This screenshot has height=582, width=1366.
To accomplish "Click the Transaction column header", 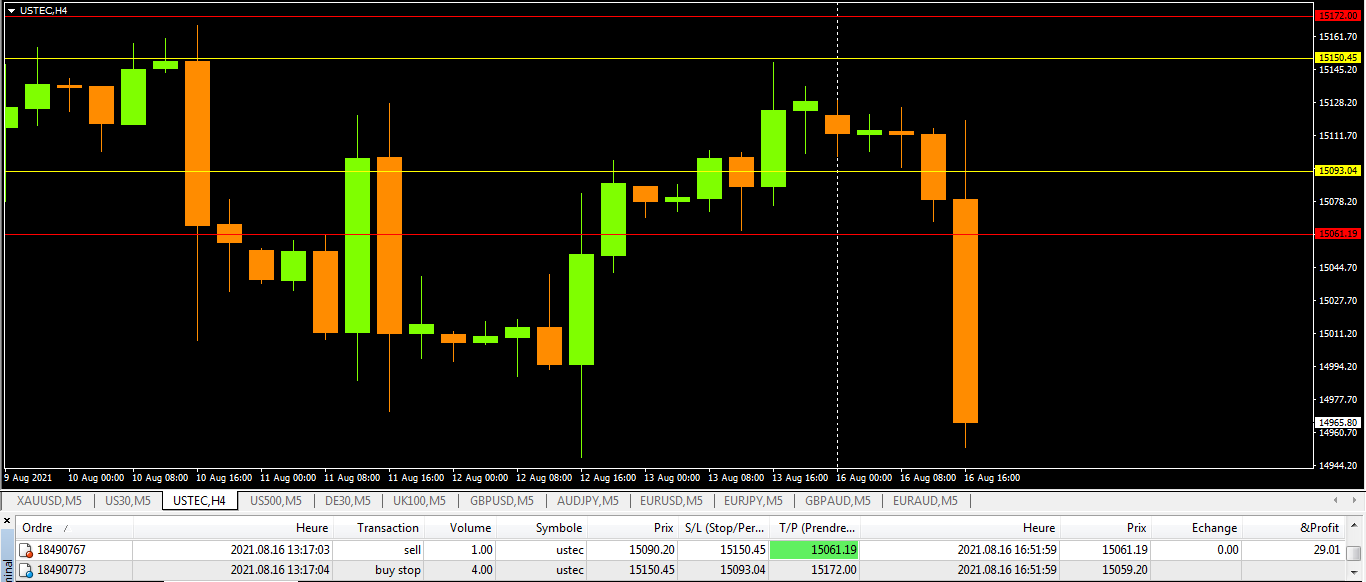I will [388, 528].
